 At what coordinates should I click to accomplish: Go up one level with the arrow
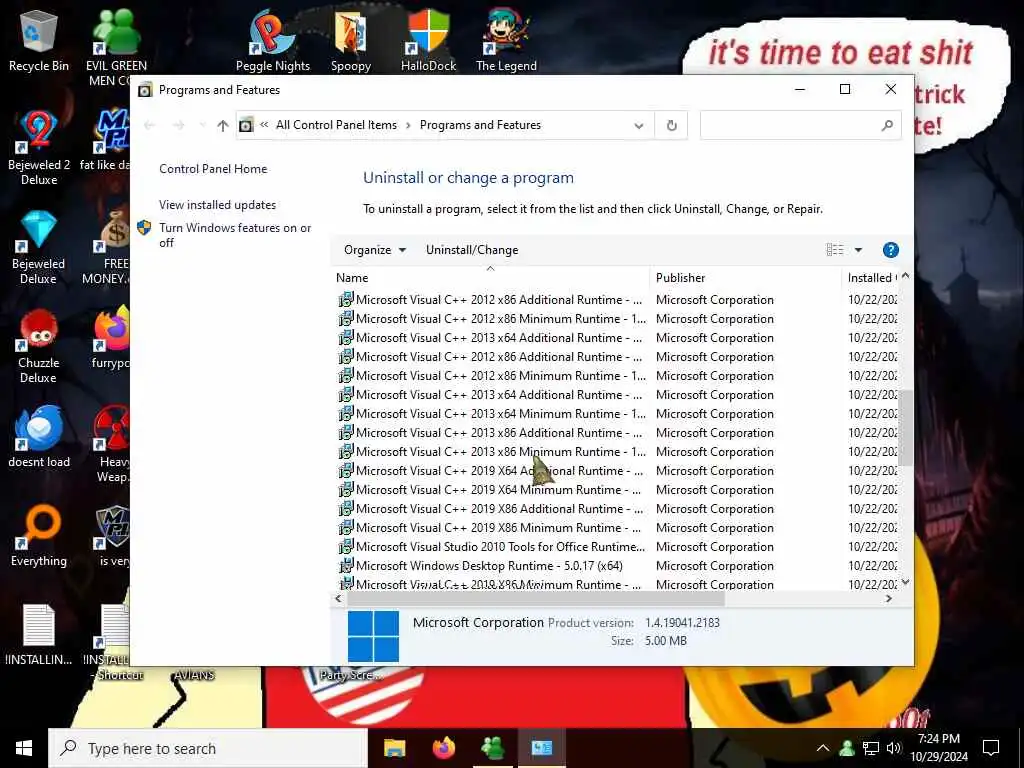(x=223, y=125)
